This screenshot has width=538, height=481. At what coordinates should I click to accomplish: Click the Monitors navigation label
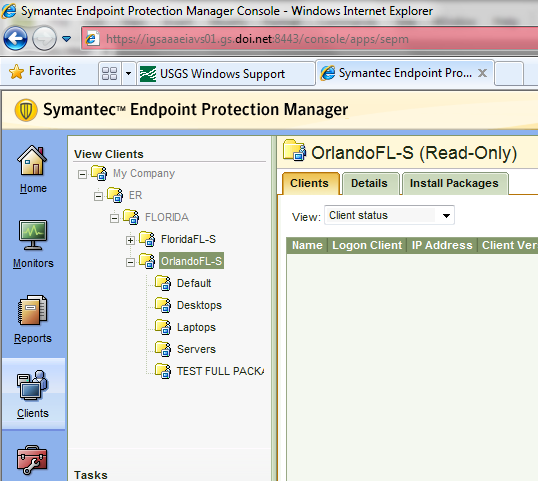coord(33,263)
